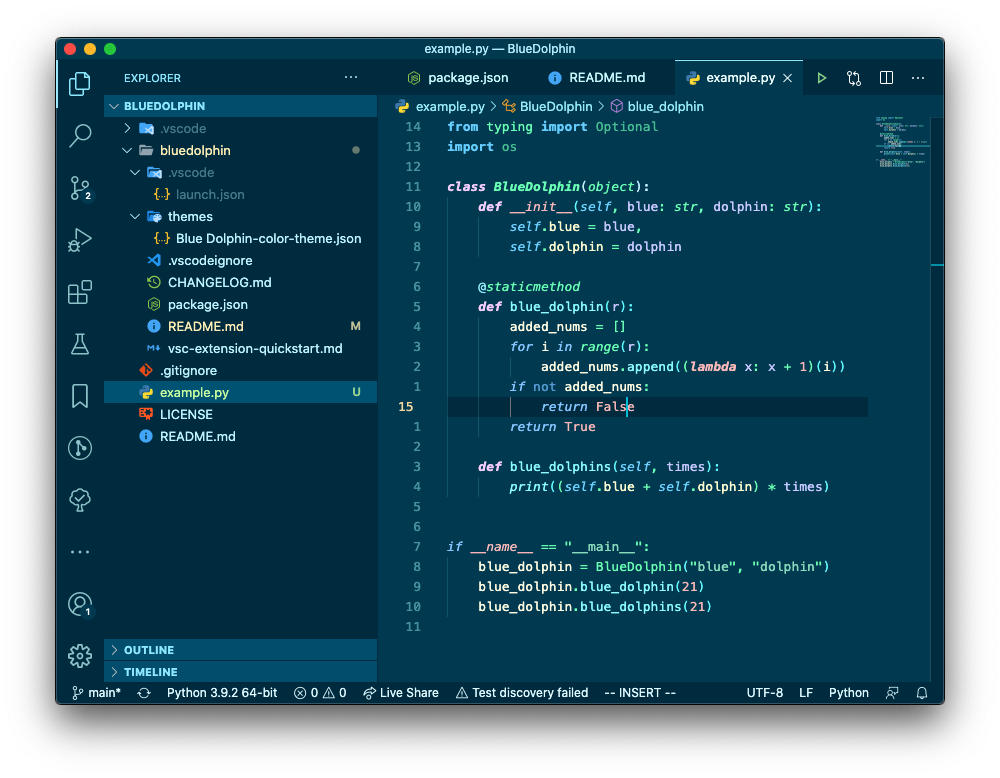Image resolution: width=1000 pixels, height=778 pixels.
Task: Open .vscodeignore file
Action: point(240,260)
